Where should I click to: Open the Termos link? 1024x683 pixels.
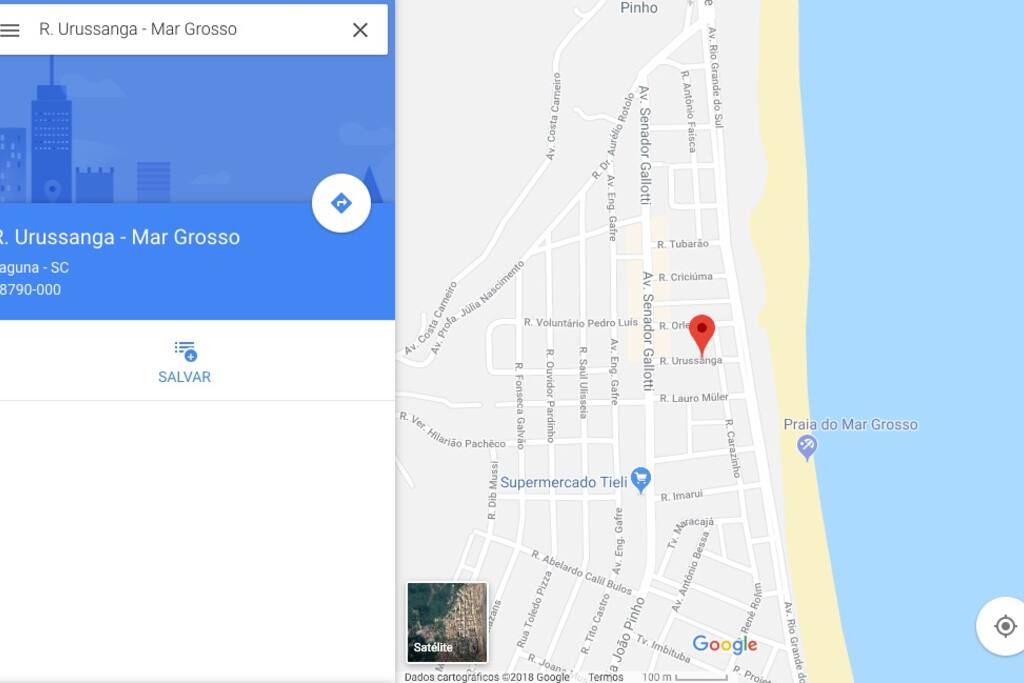[x=605, y=677]
